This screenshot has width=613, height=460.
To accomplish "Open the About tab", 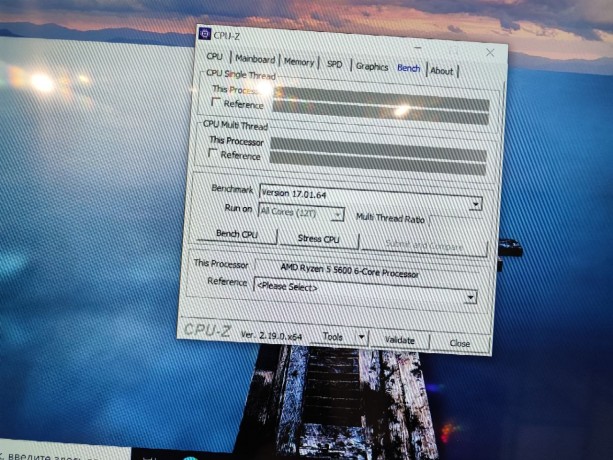I will pos(441,71).
